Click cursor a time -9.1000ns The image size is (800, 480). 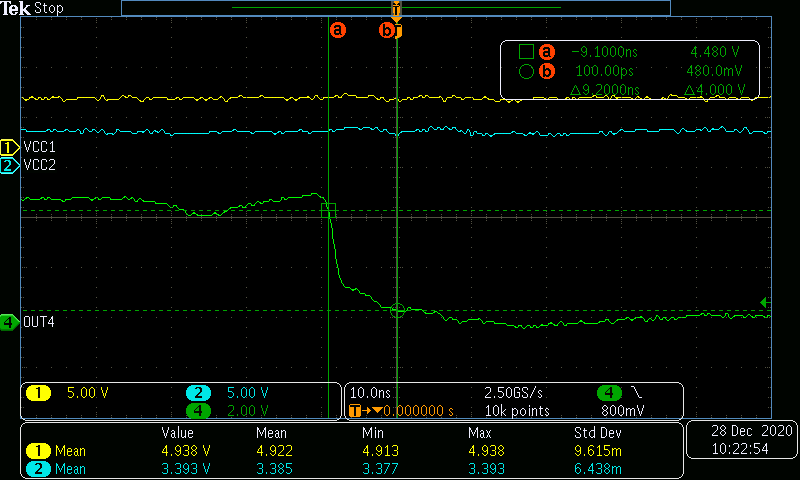pyautogui.click(x=605, y=52)
